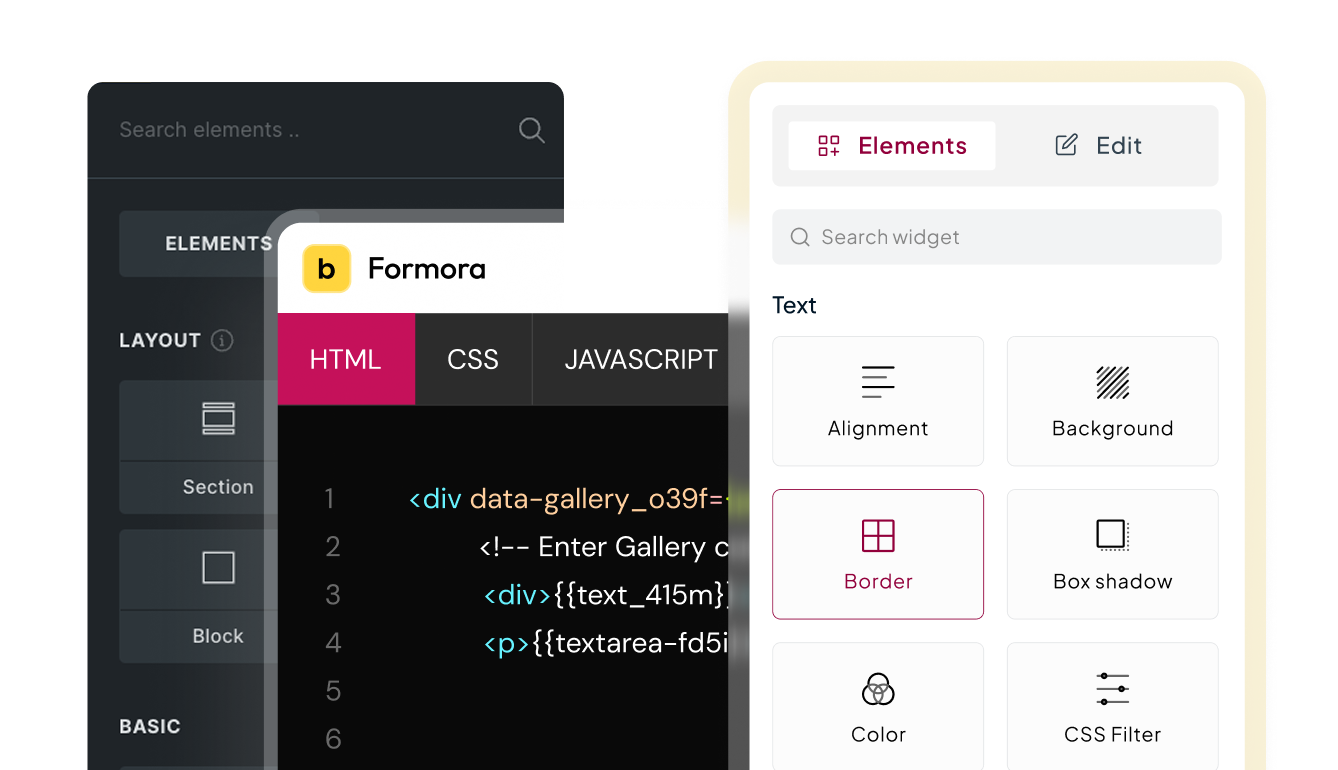
Task: Click code line number 6
Action: click(333, 738)
